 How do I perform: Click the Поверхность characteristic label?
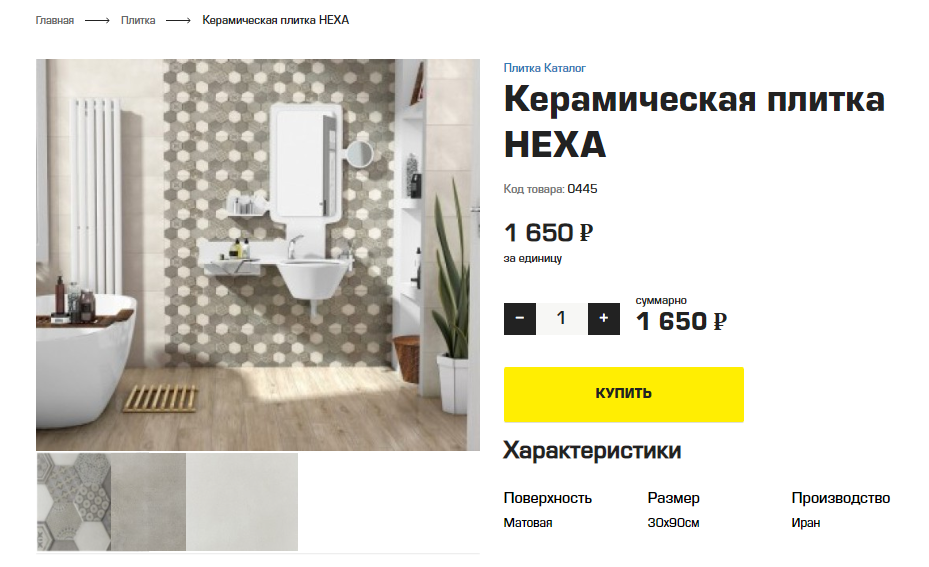[547, 498]
